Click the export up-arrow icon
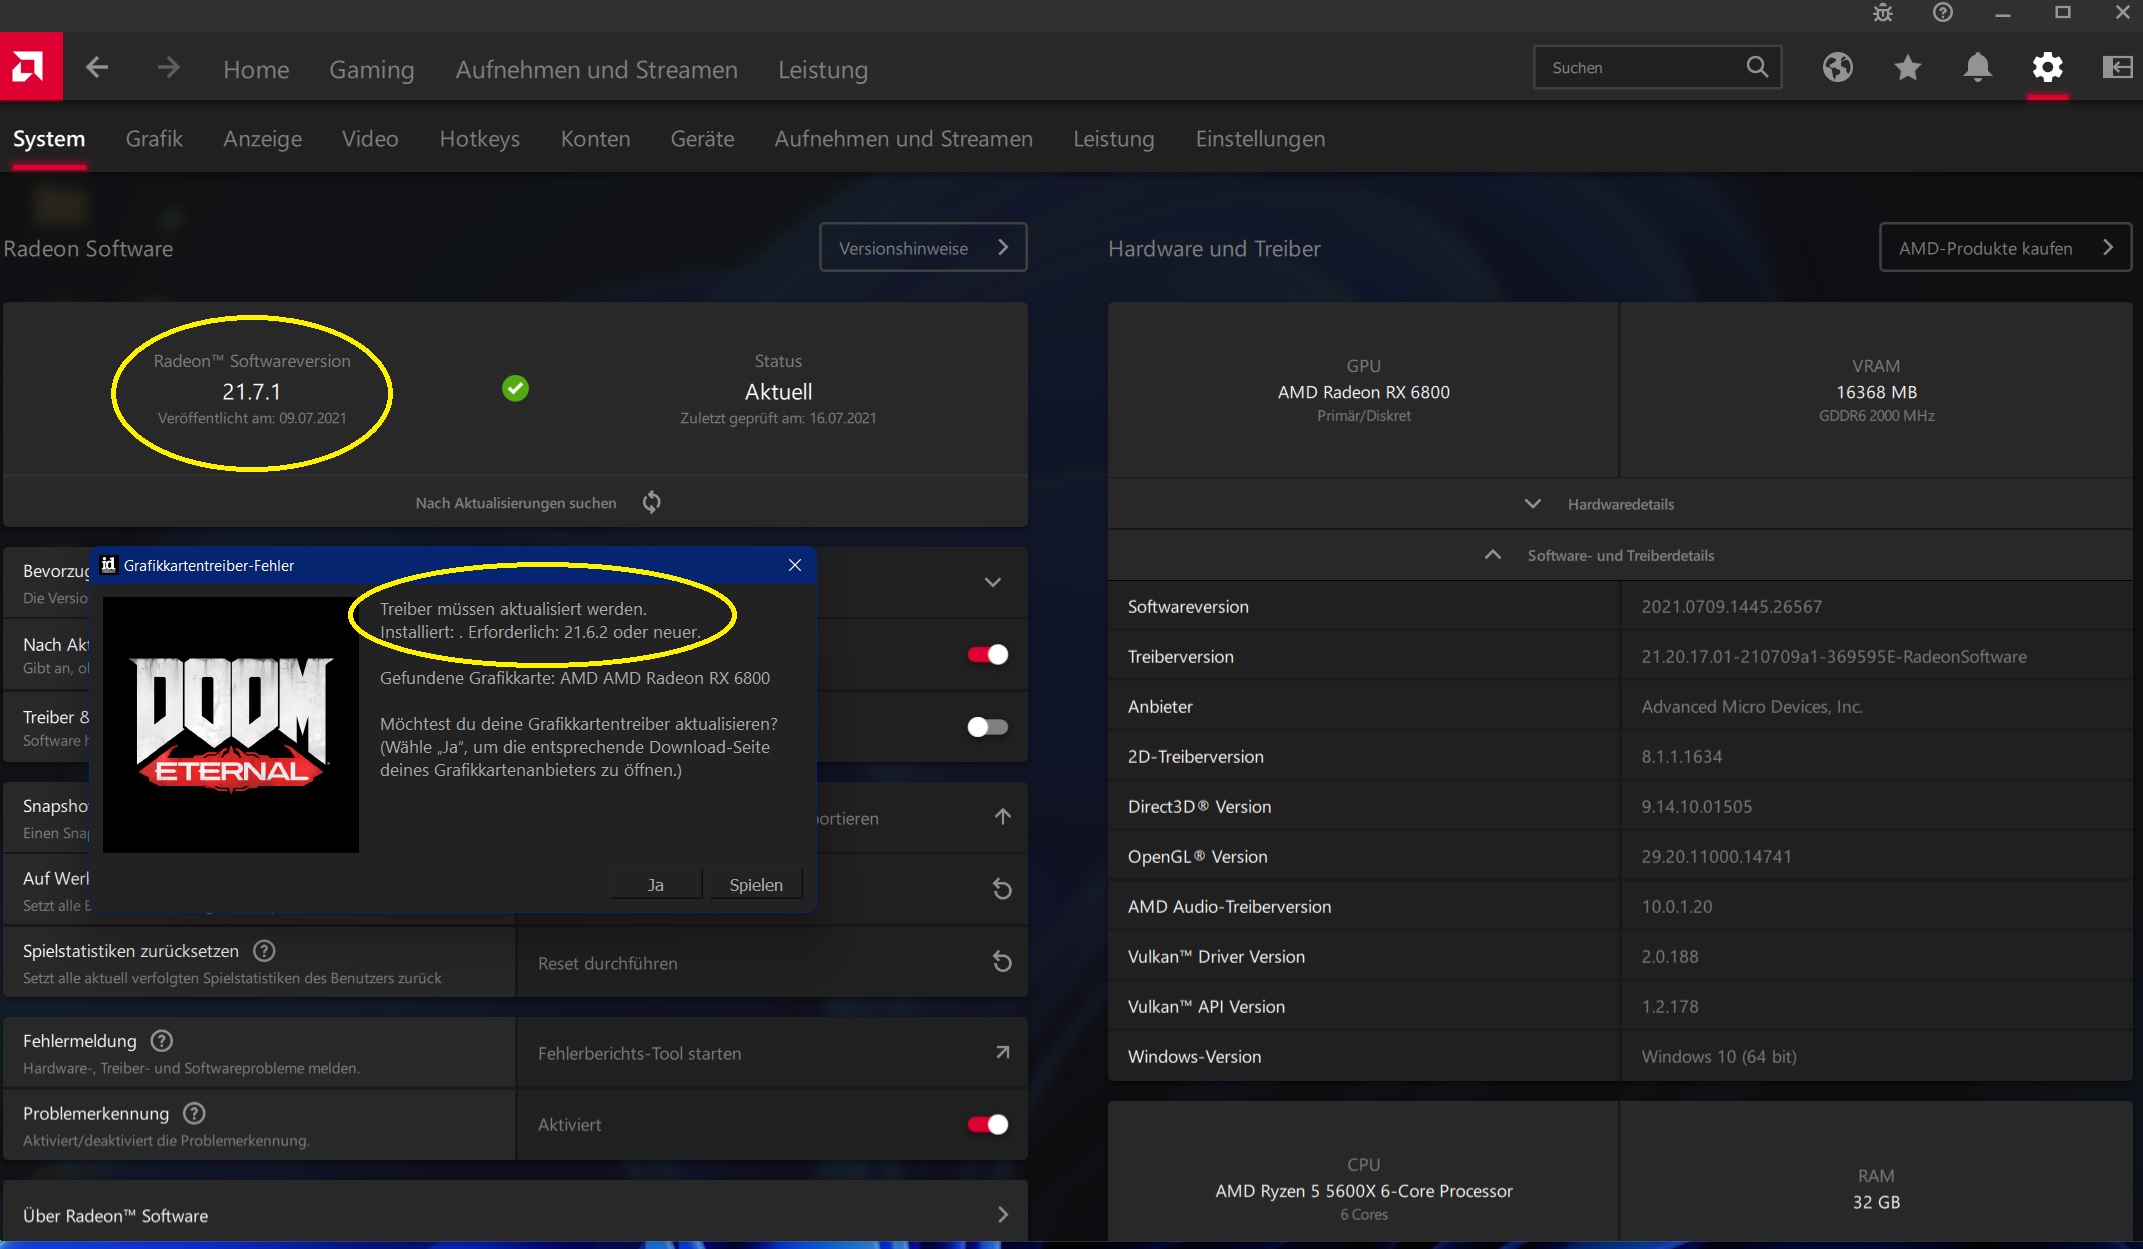 pos(1003,817)
